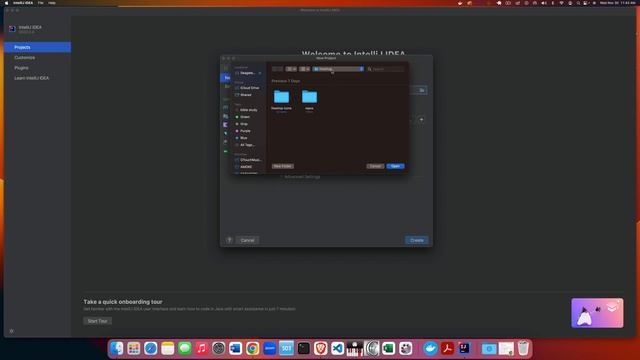
Task: Select the first folder thumbnail in file chooser
Action: 281,97
